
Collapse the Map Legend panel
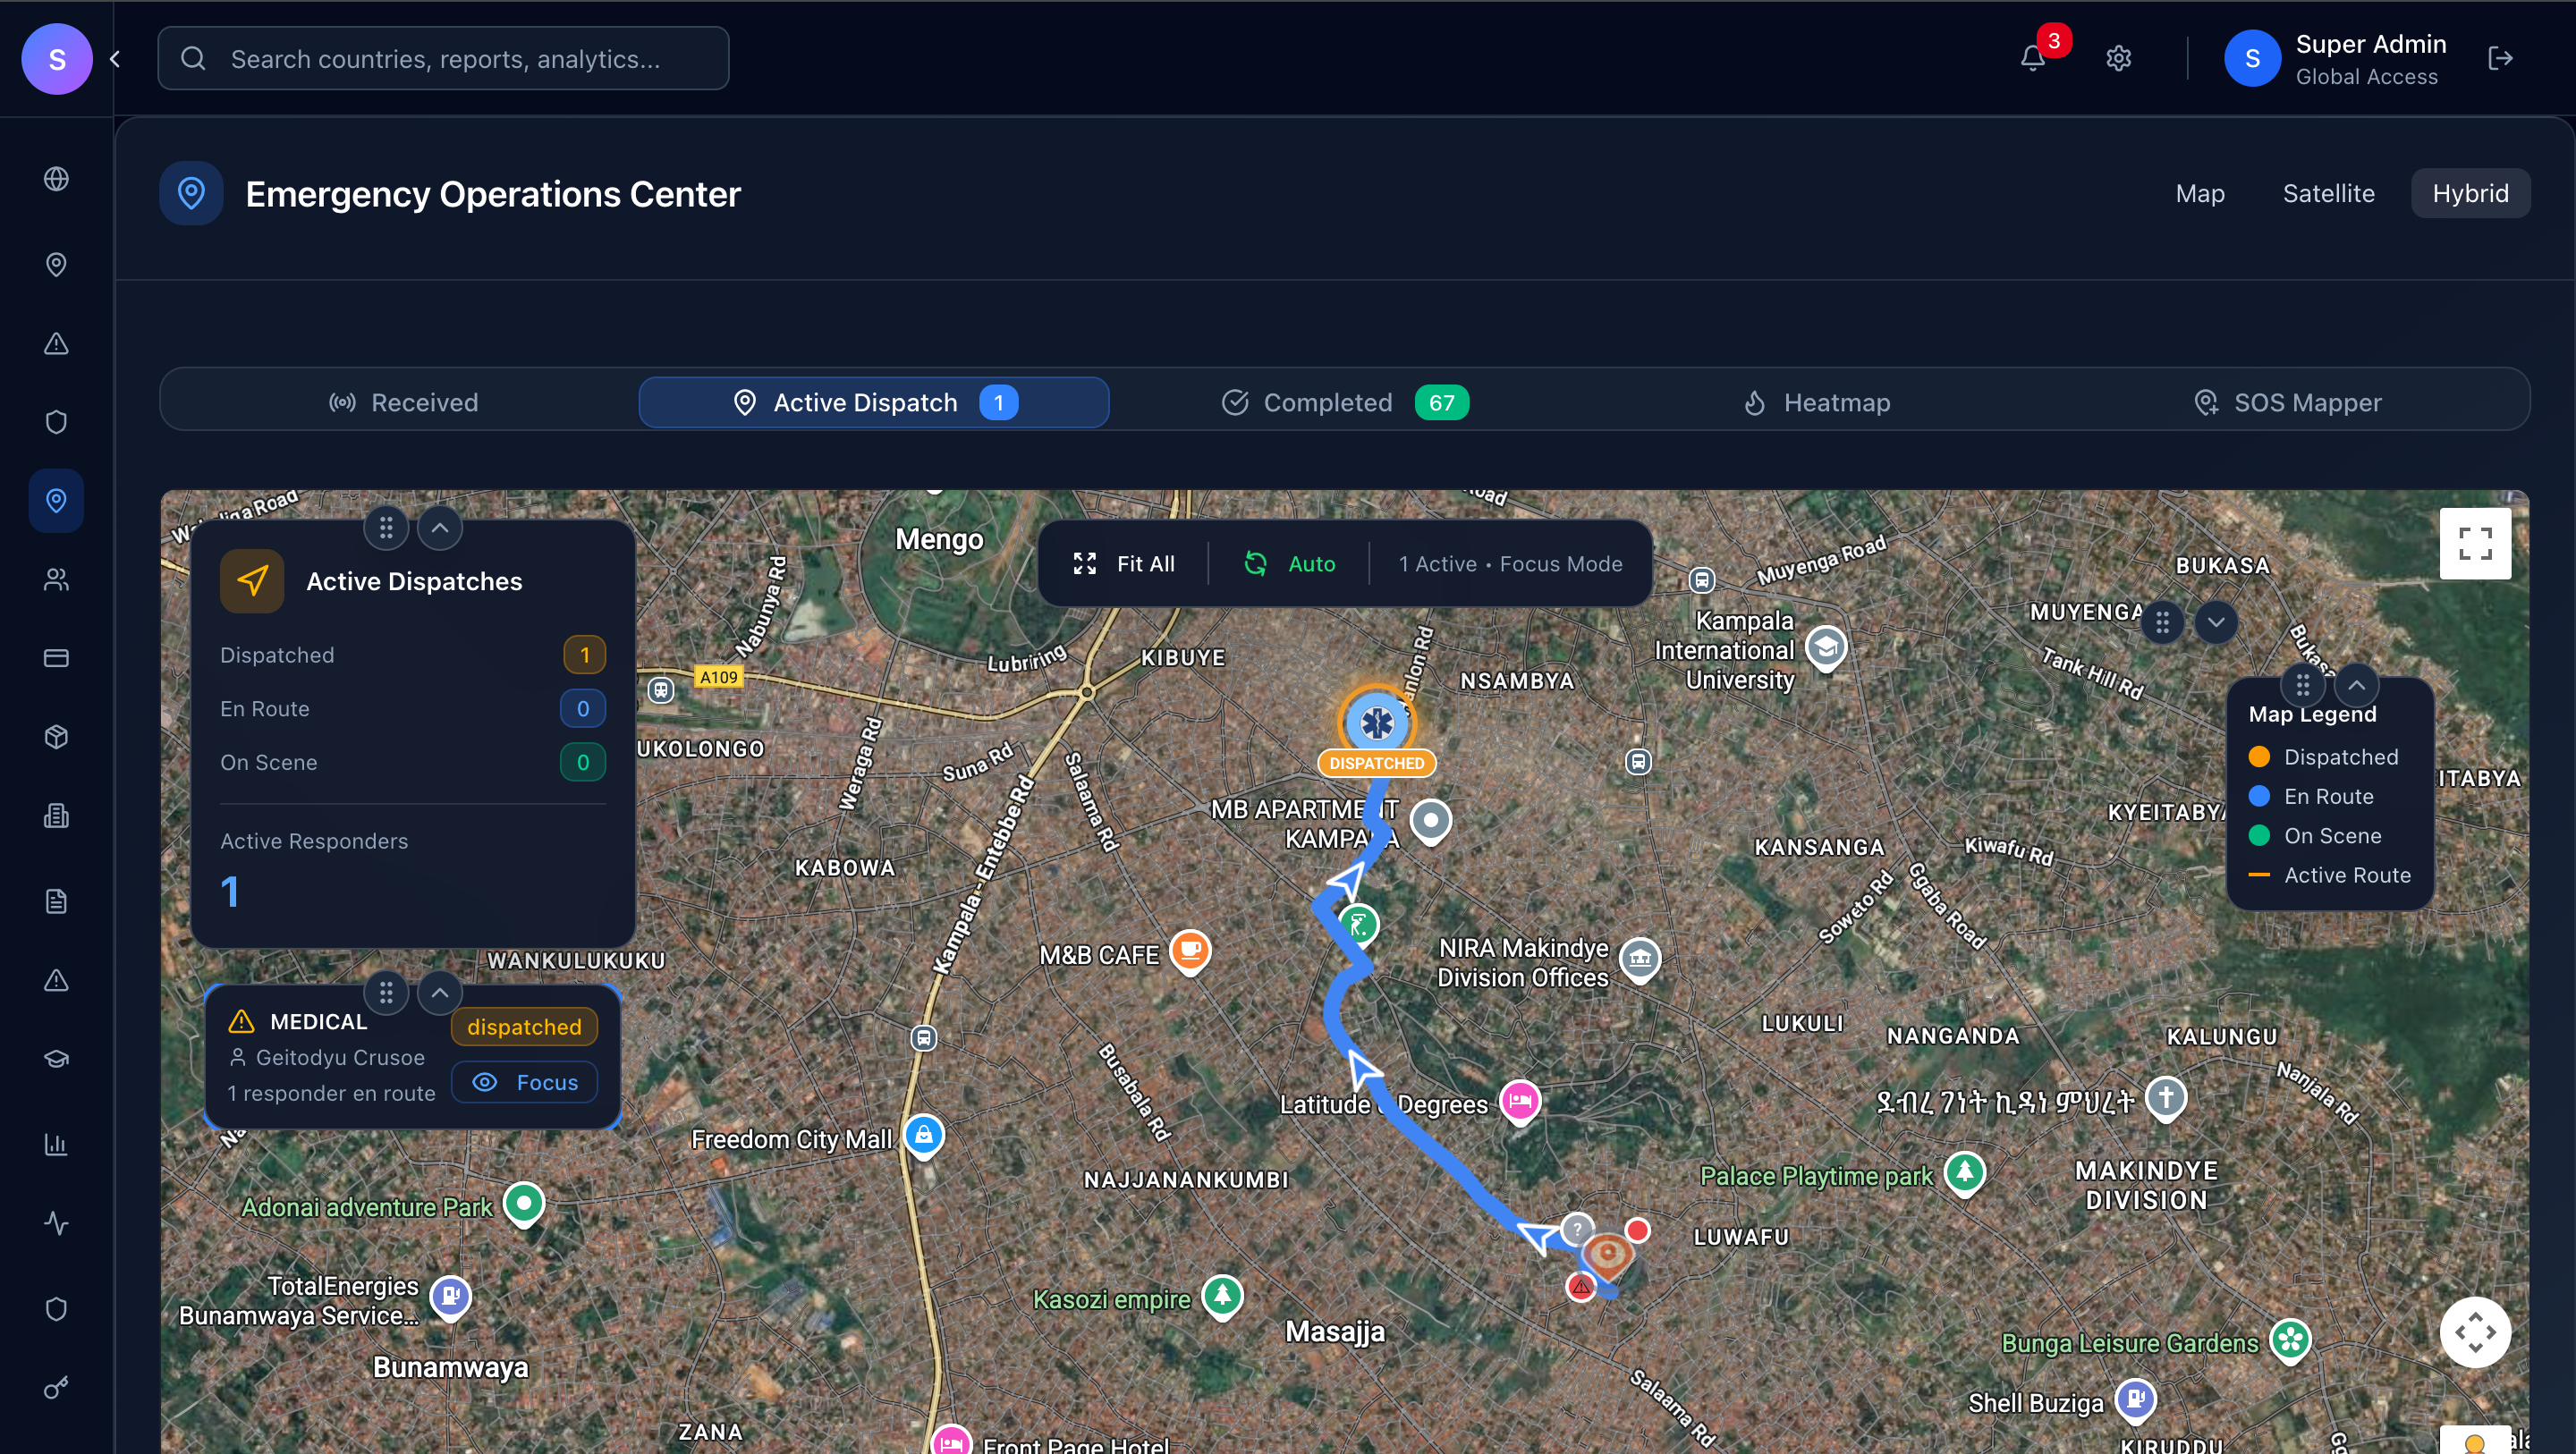(x=2356, y=685)
